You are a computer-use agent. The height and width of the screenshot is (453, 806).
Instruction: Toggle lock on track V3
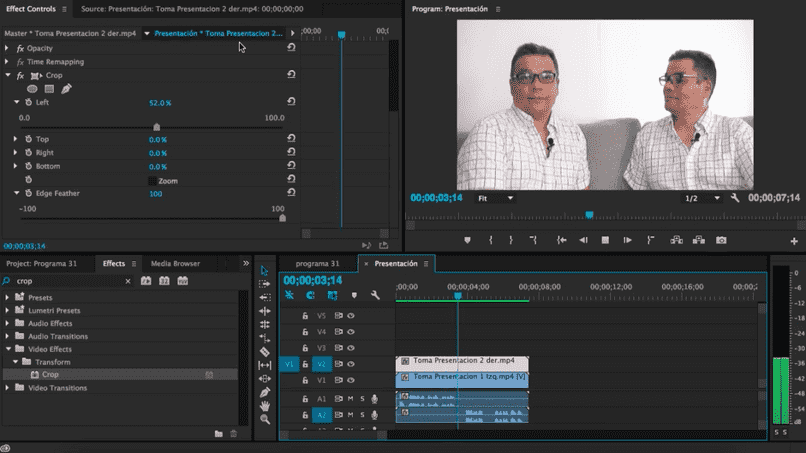coord(305,348)
